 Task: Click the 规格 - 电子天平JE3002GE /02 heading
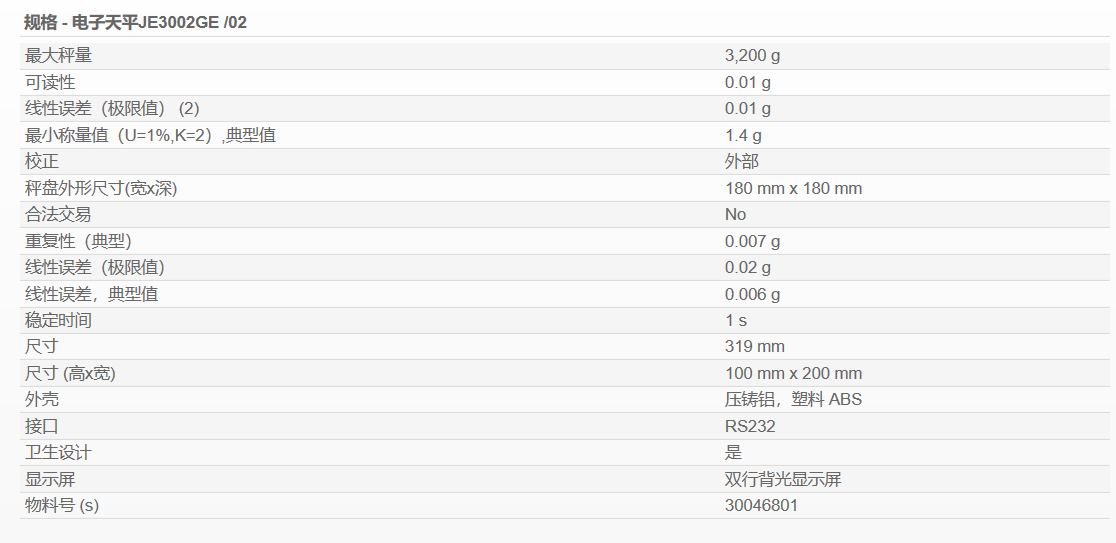135,22
